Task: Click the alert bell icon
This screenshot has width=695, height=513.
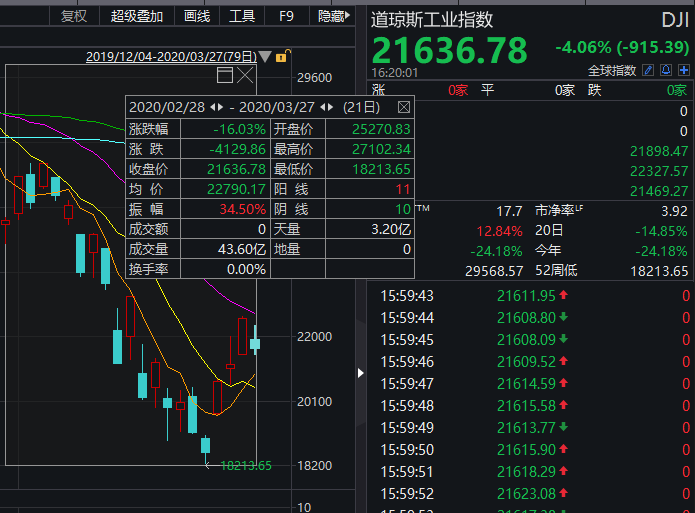Action: pyautogui.click(x=666, y=70)
